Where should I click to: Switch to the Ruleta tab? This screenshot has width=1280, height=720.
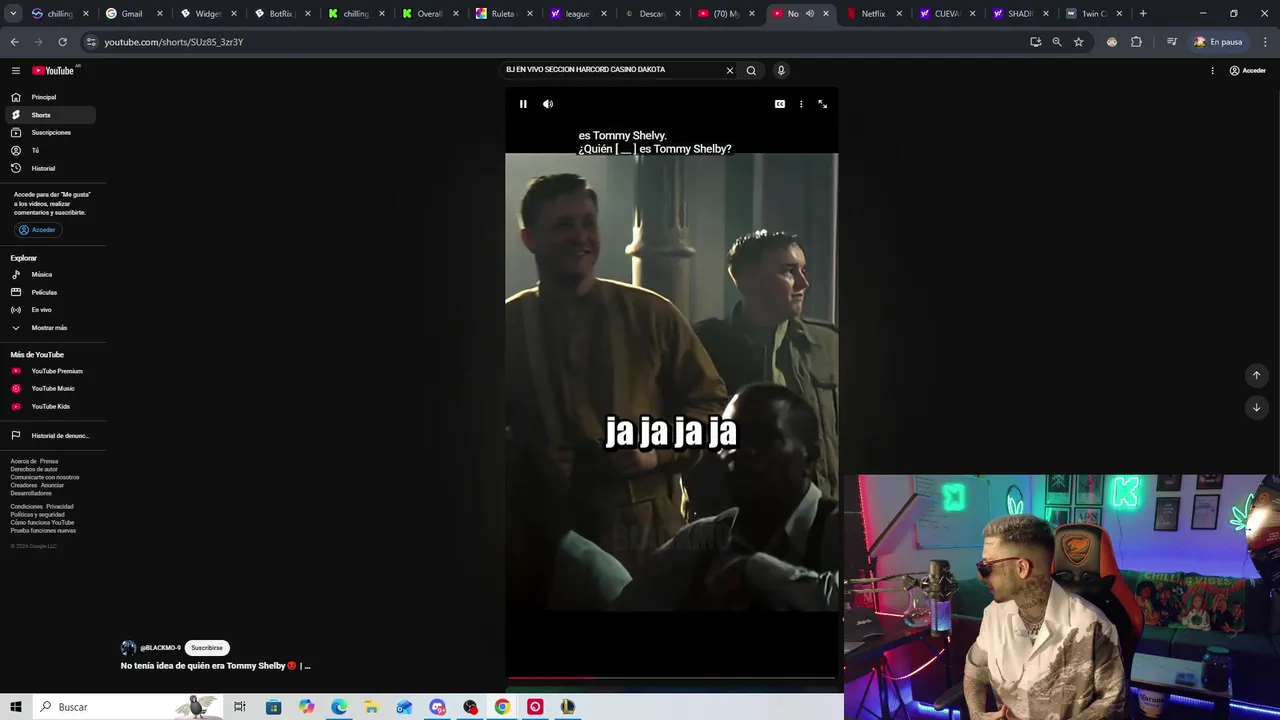[503, 14]
